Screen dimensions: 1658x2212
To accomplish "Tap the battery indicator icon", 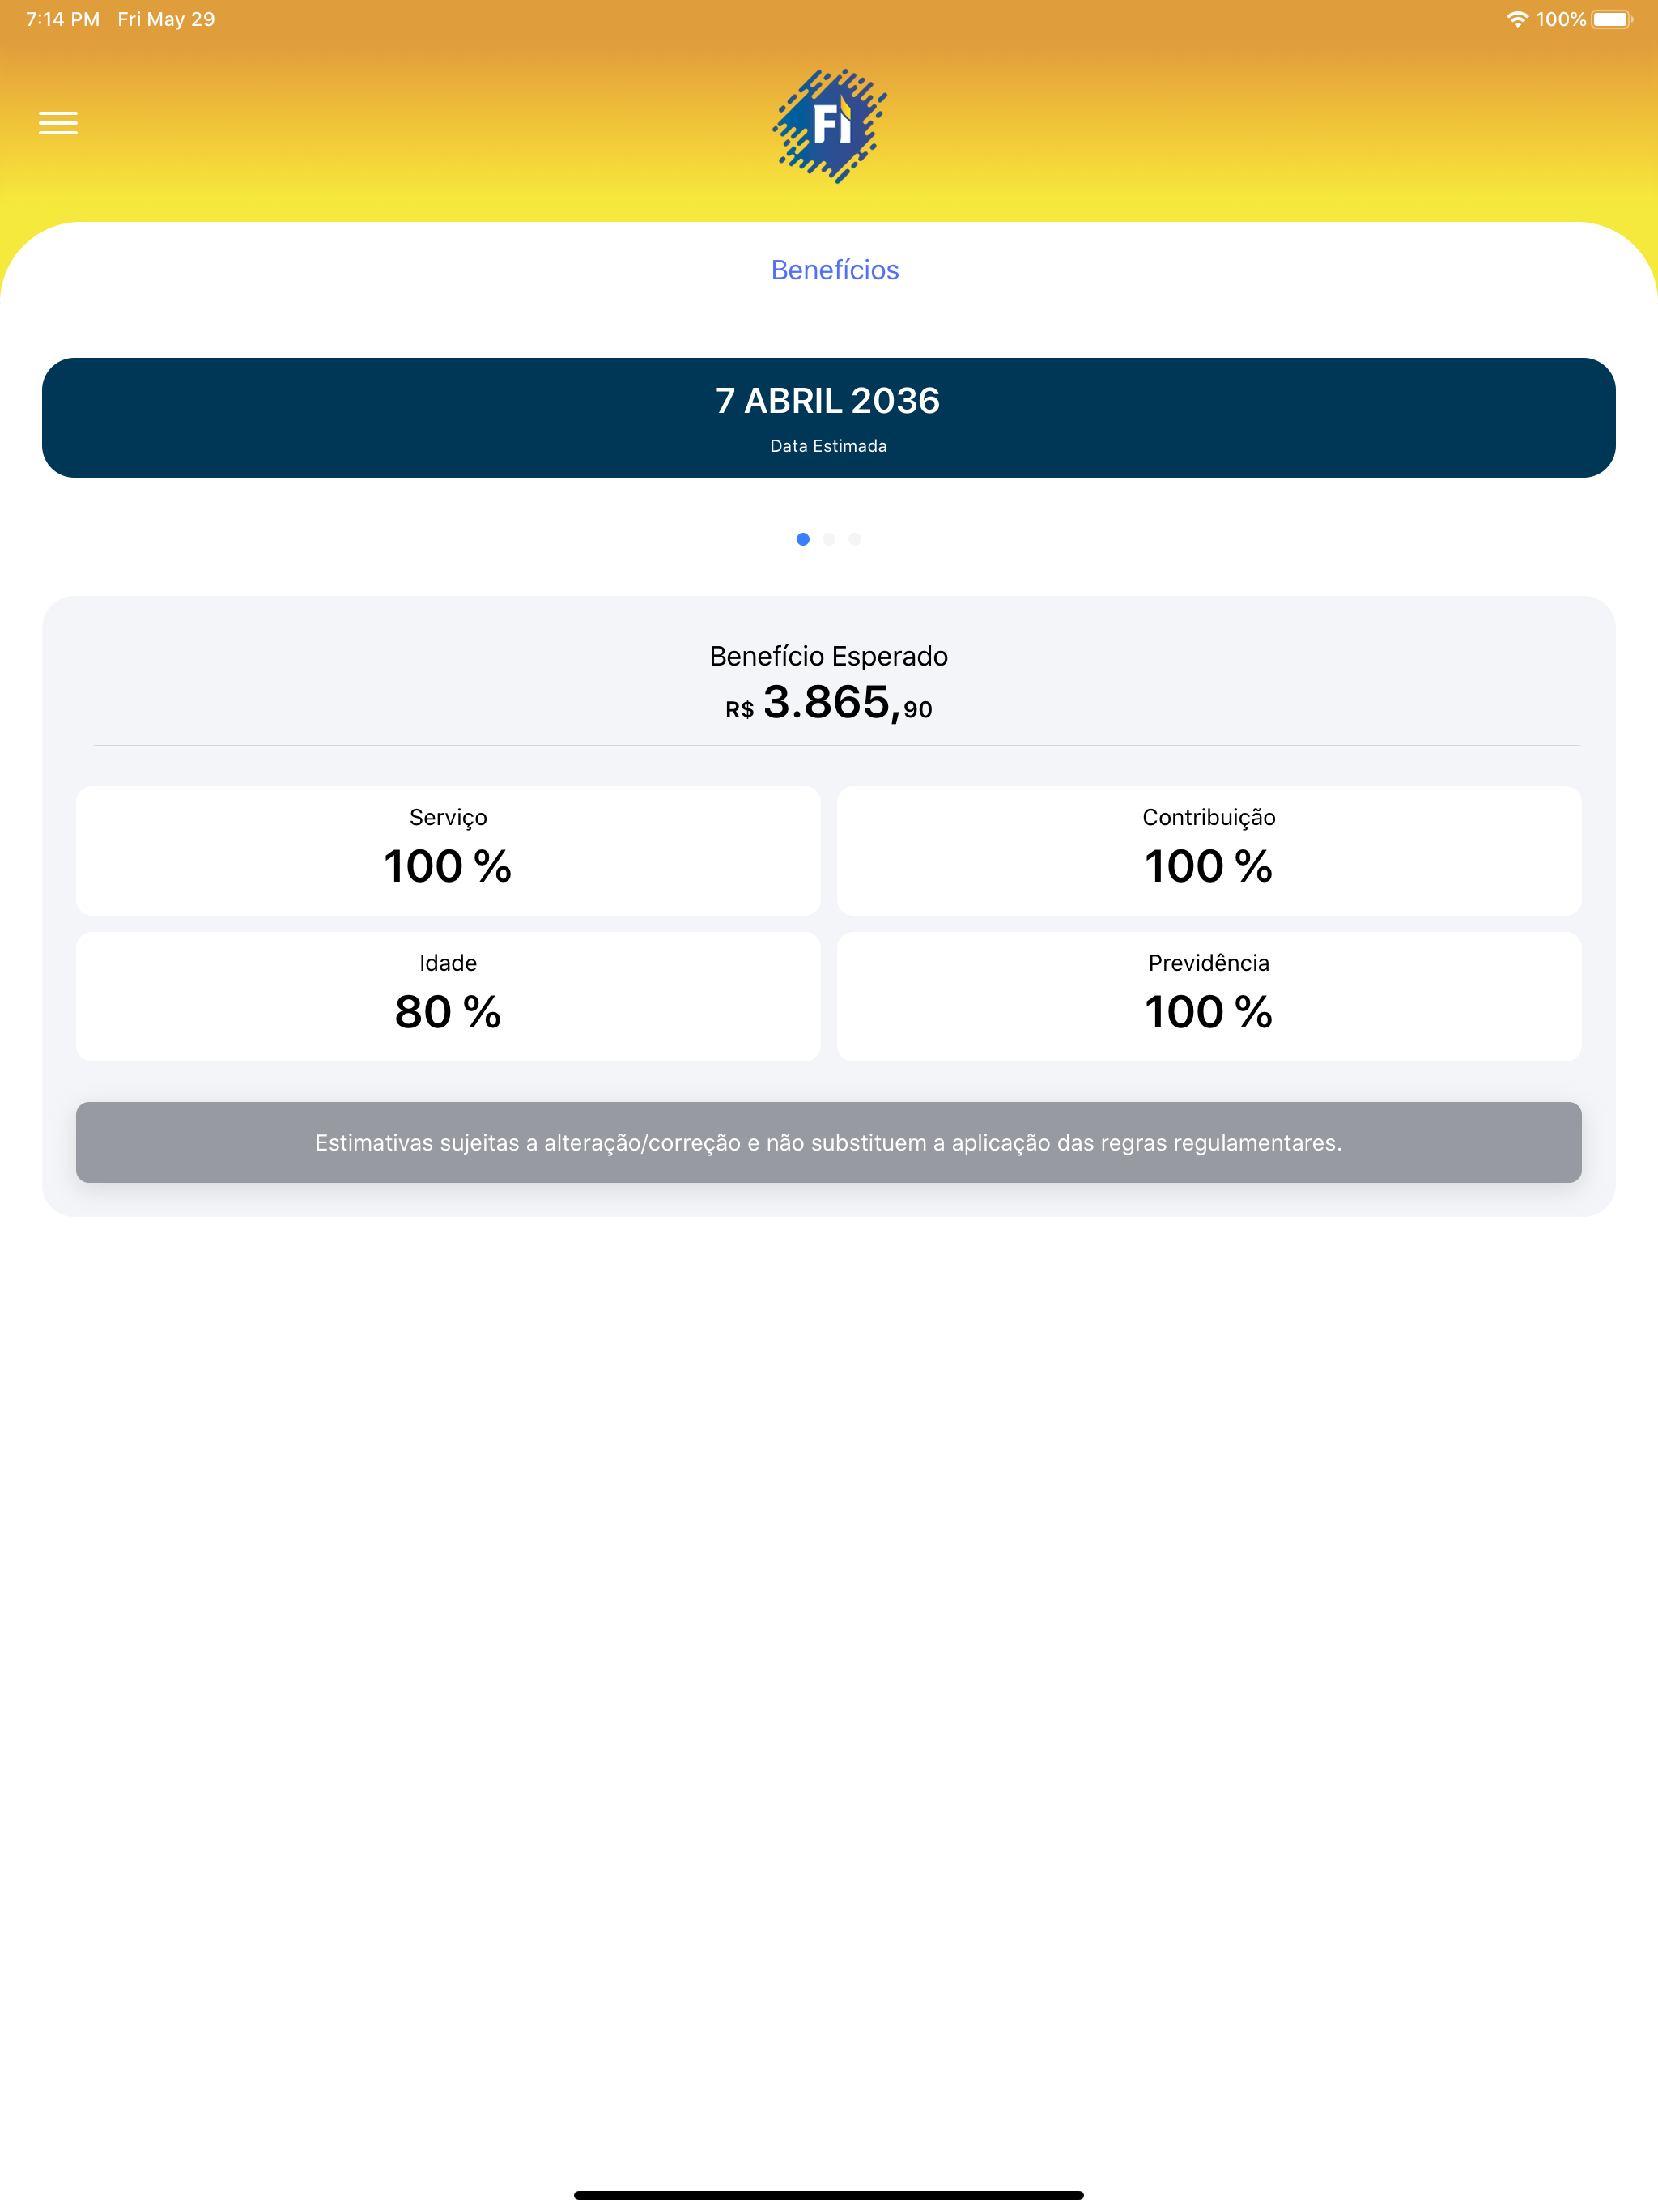I will (x=1612, y=19).
